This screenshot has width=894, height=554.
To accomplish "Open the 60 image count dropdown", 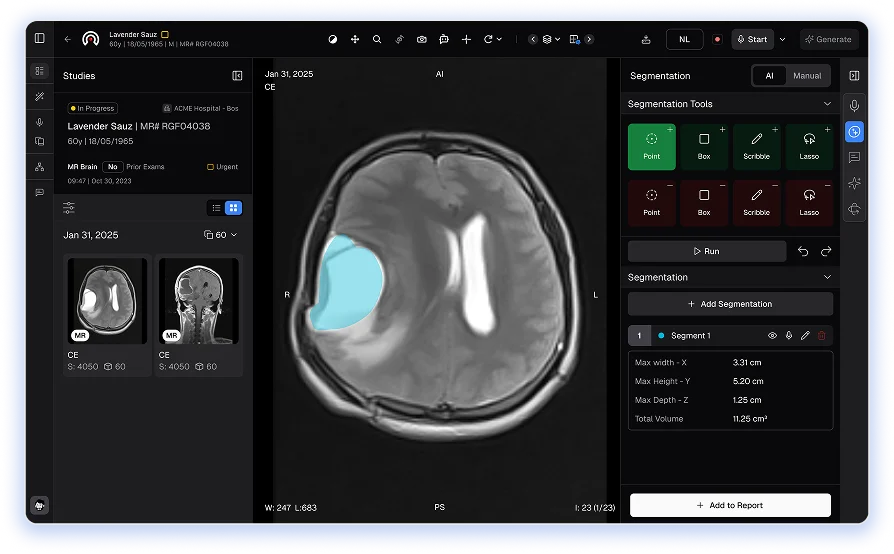I will [220, 235].
